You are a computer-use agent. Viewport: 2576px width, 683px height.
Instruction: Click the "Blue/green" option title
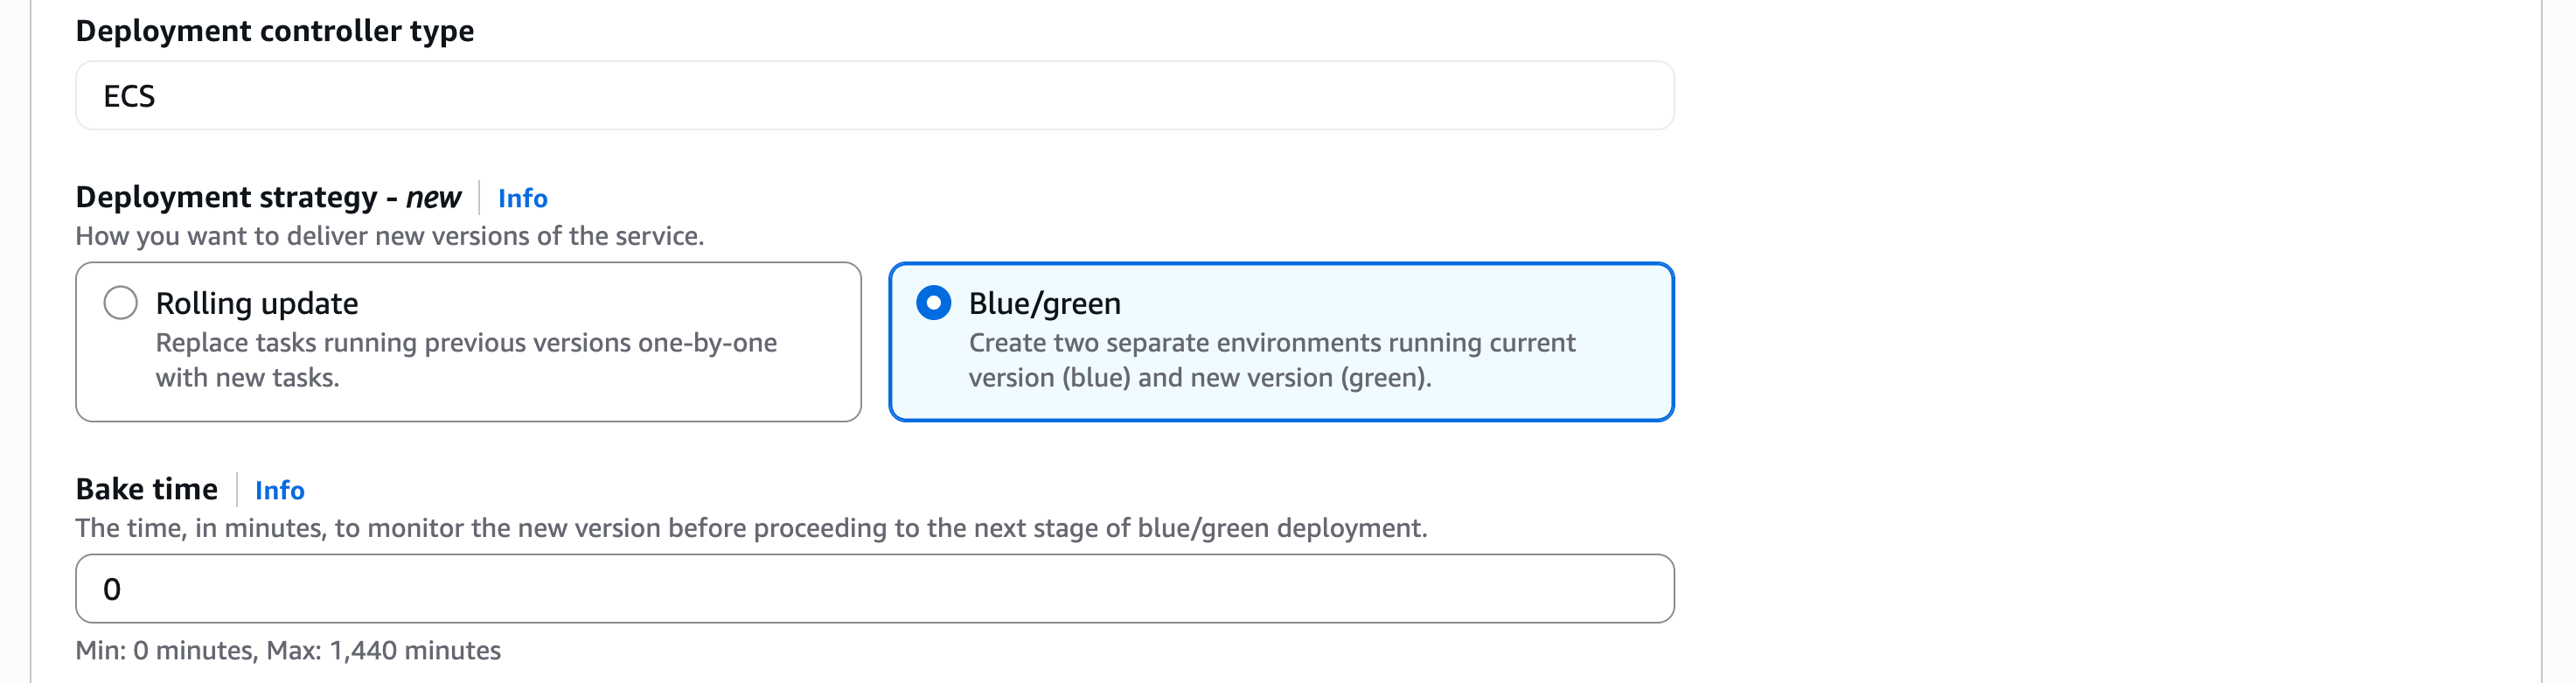1045,303
